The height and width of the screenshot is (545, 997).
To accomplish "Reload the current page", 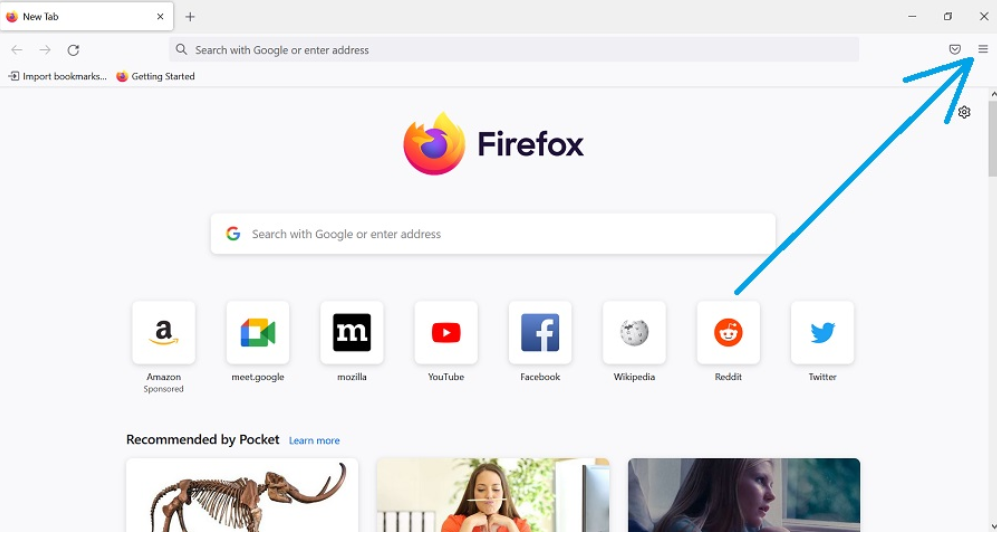I will pyautogui.click(x=73, y=50).
